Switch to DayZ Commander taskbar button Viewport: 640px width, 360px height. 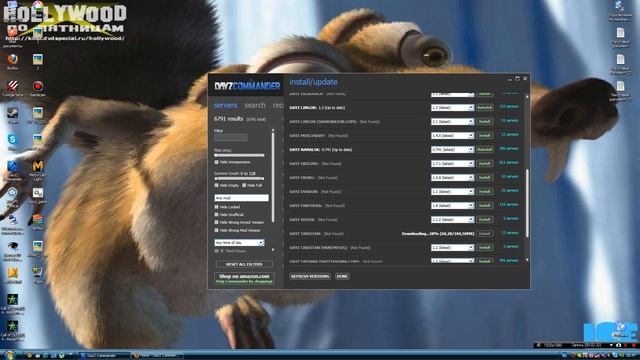point(104,356)
